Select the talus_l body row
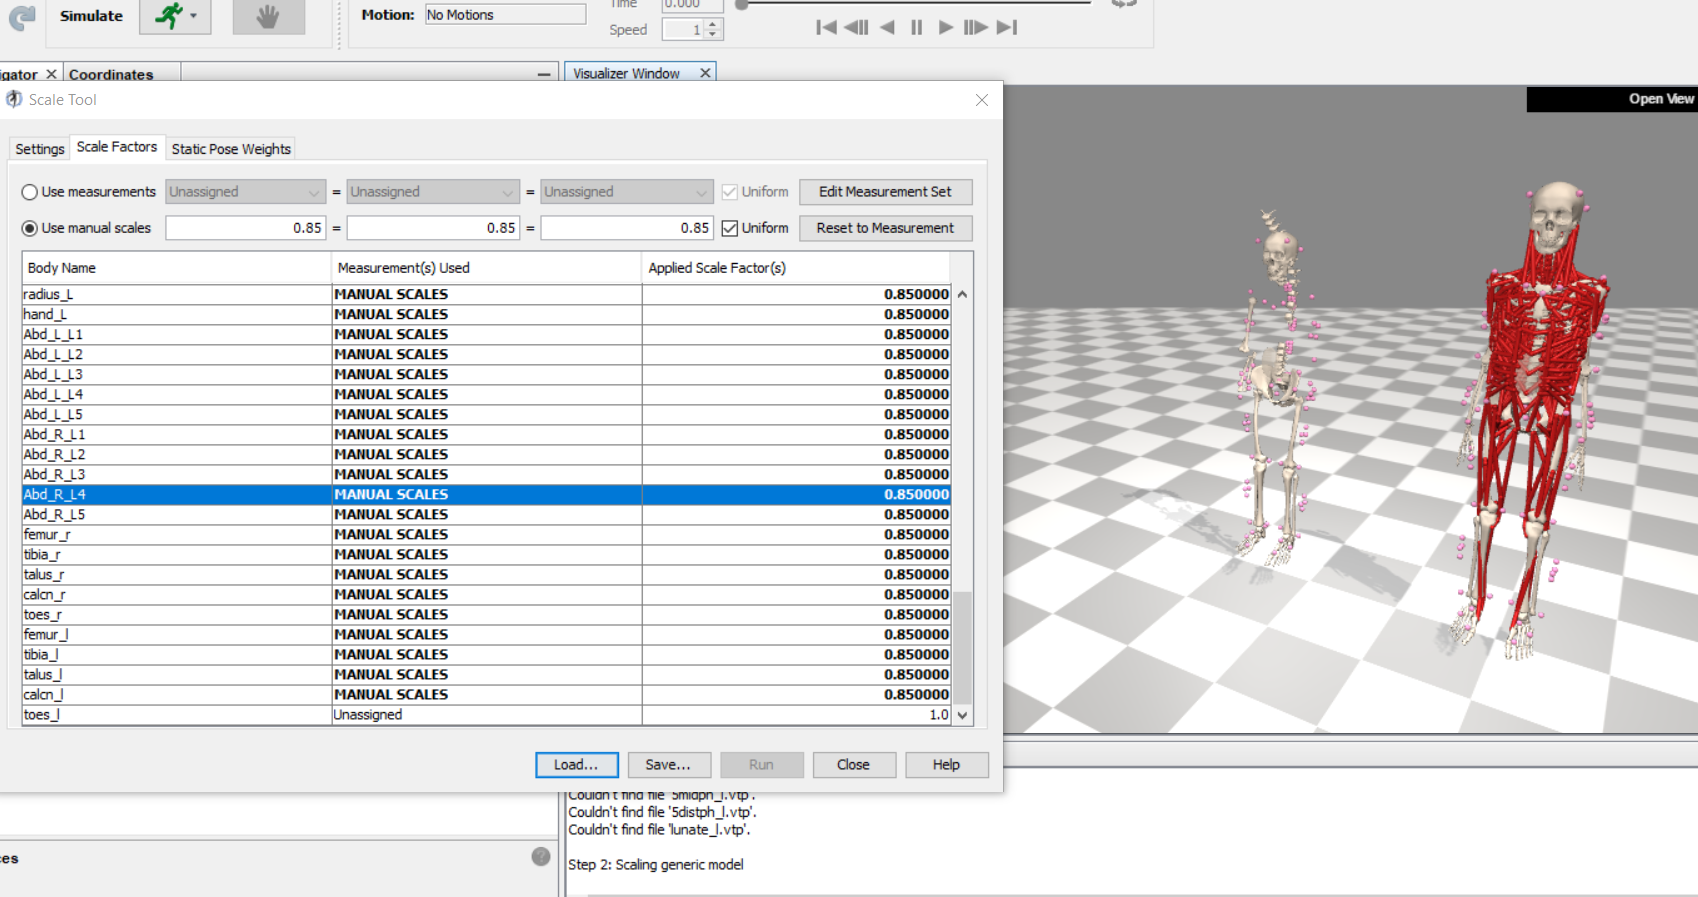 click(486, 674)
